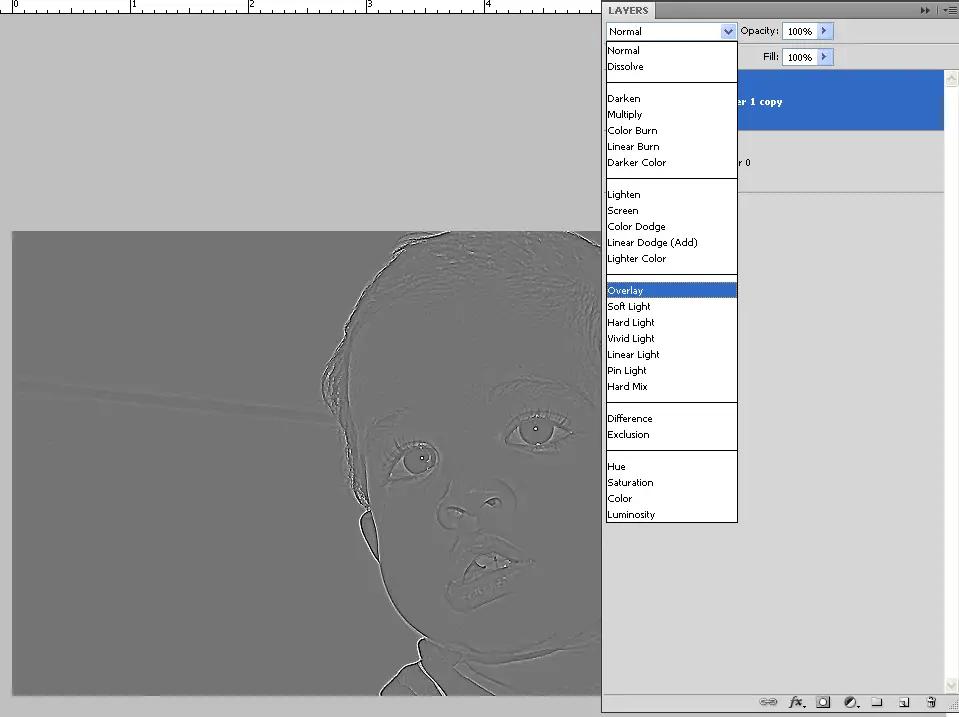Add a layer mask using mask icon
Image resolution: width=959 pixels, height=717 pixels.
pyautogui.click(x=823, y=703)
